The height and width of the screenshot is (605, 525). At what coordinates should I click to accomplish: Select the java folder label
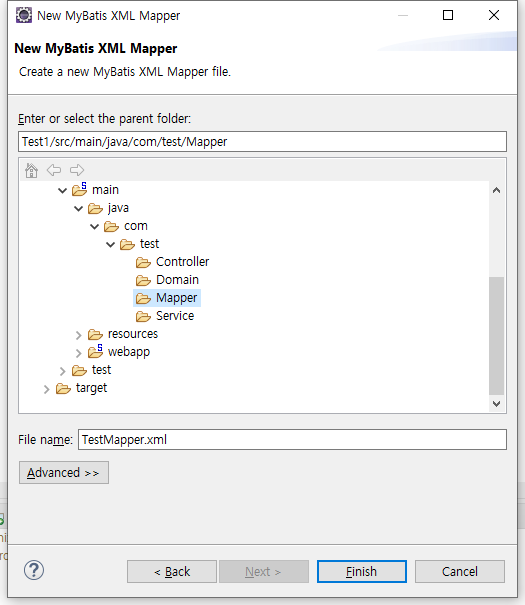tap(118, 208)
